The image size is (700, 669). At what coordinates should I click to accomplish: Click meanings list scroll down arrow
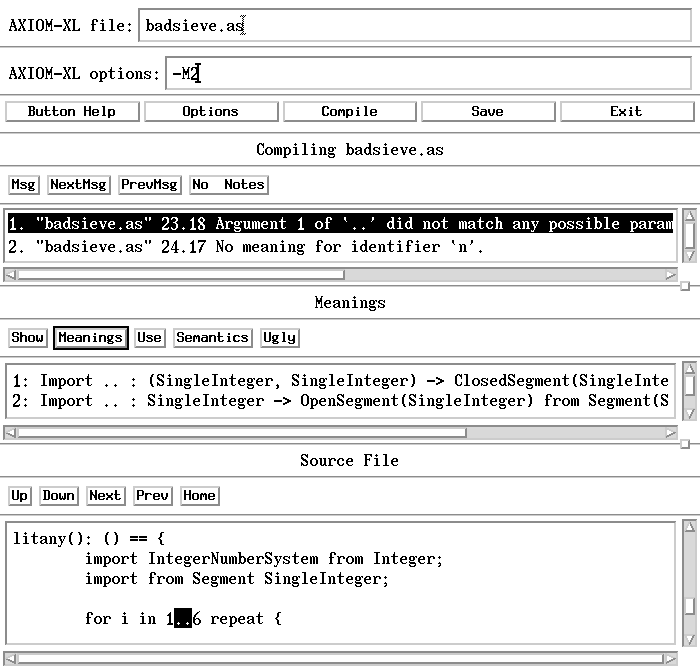pyautogui.click(x=690, y=414)
